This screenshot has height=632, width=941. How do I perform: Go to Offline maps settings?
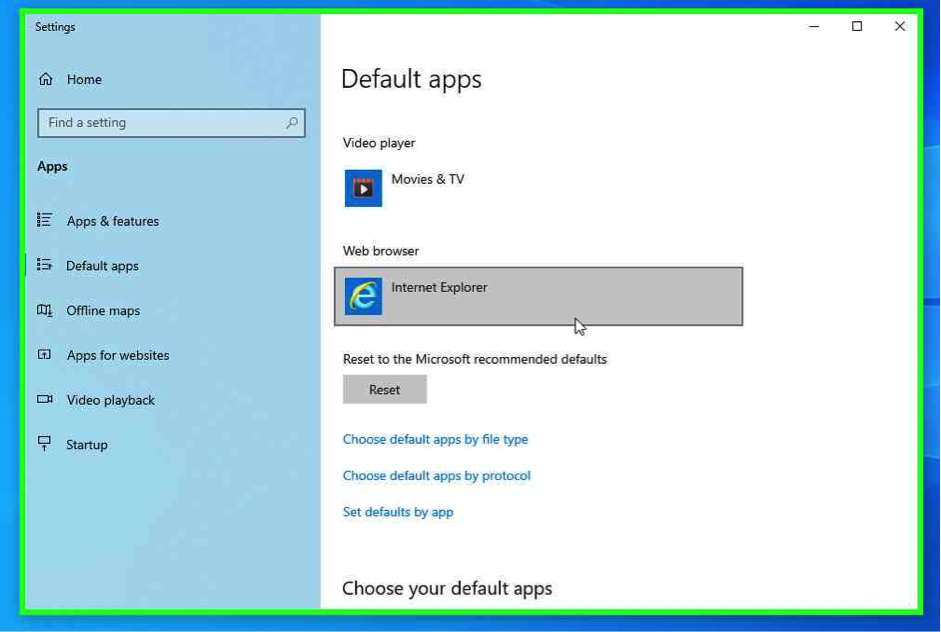pyautogui.click(x=103, y=311)
